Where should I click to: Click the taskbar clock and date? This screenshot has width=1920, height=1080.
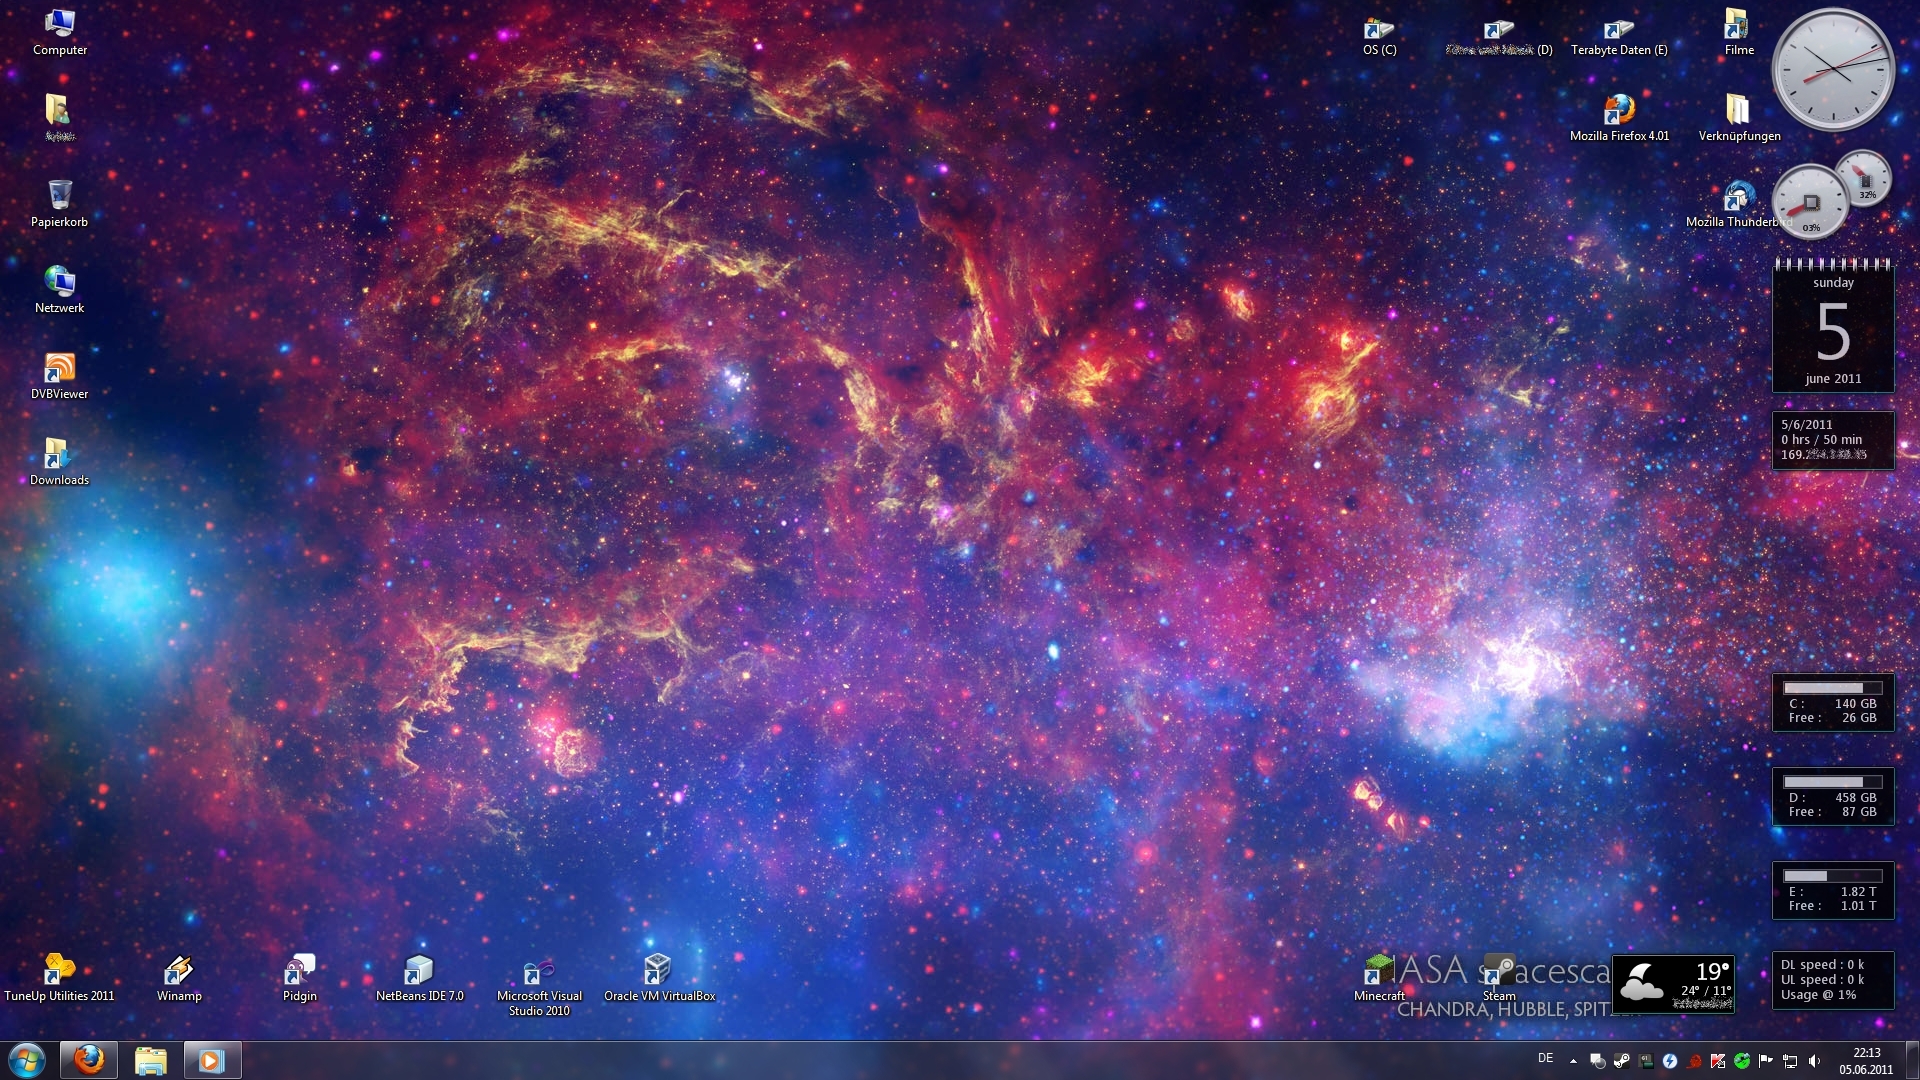(1866, 1061)
